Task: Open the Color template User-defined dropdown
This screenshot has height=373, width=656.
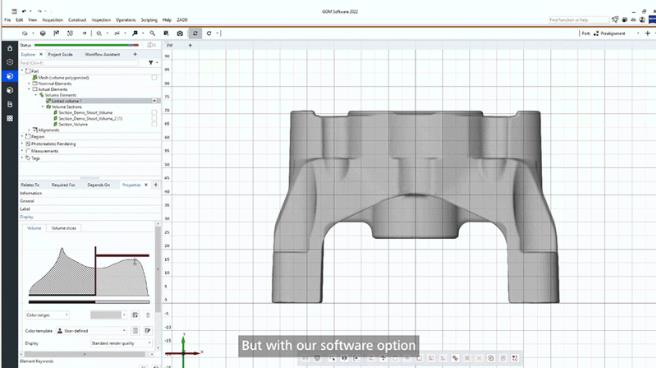Action: tap(91, 331)
